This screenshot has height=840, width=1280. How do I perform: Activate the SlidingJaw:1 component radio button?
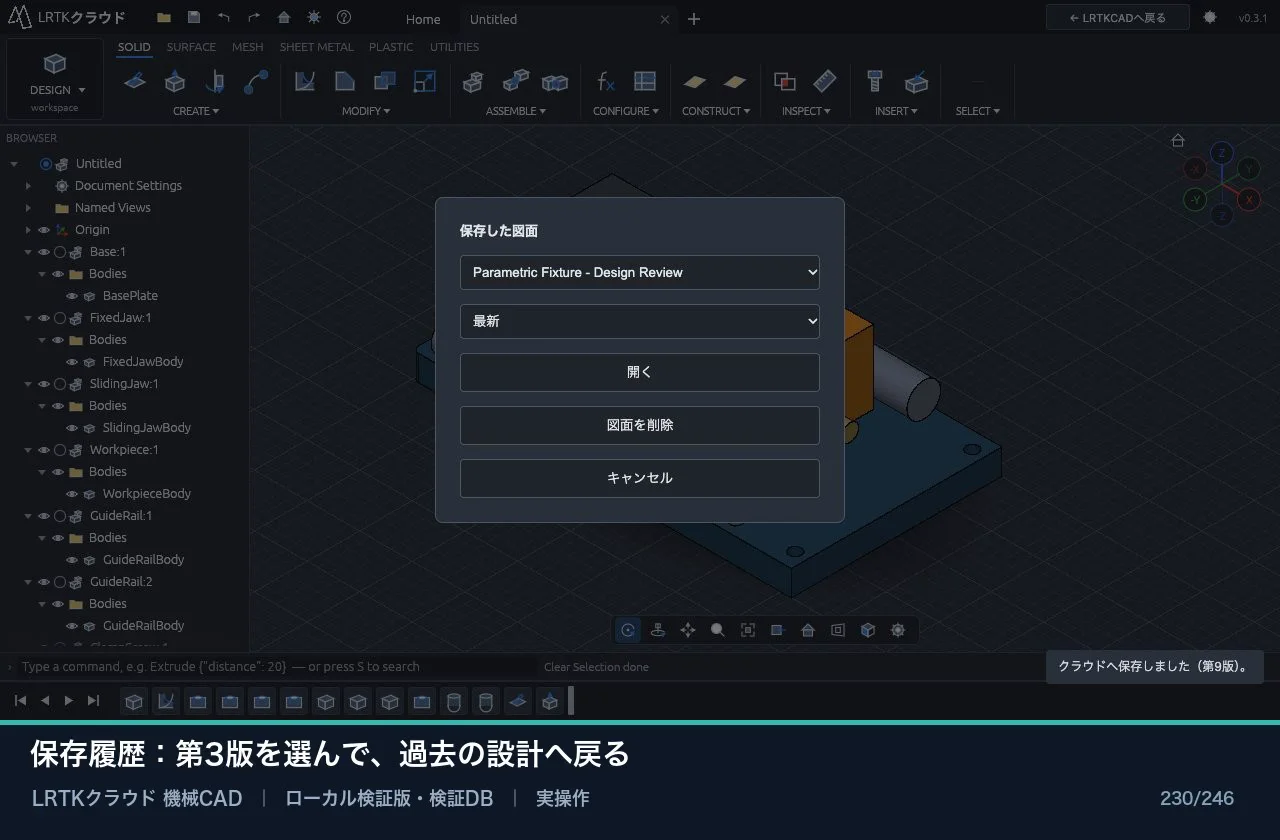(60, 384)
